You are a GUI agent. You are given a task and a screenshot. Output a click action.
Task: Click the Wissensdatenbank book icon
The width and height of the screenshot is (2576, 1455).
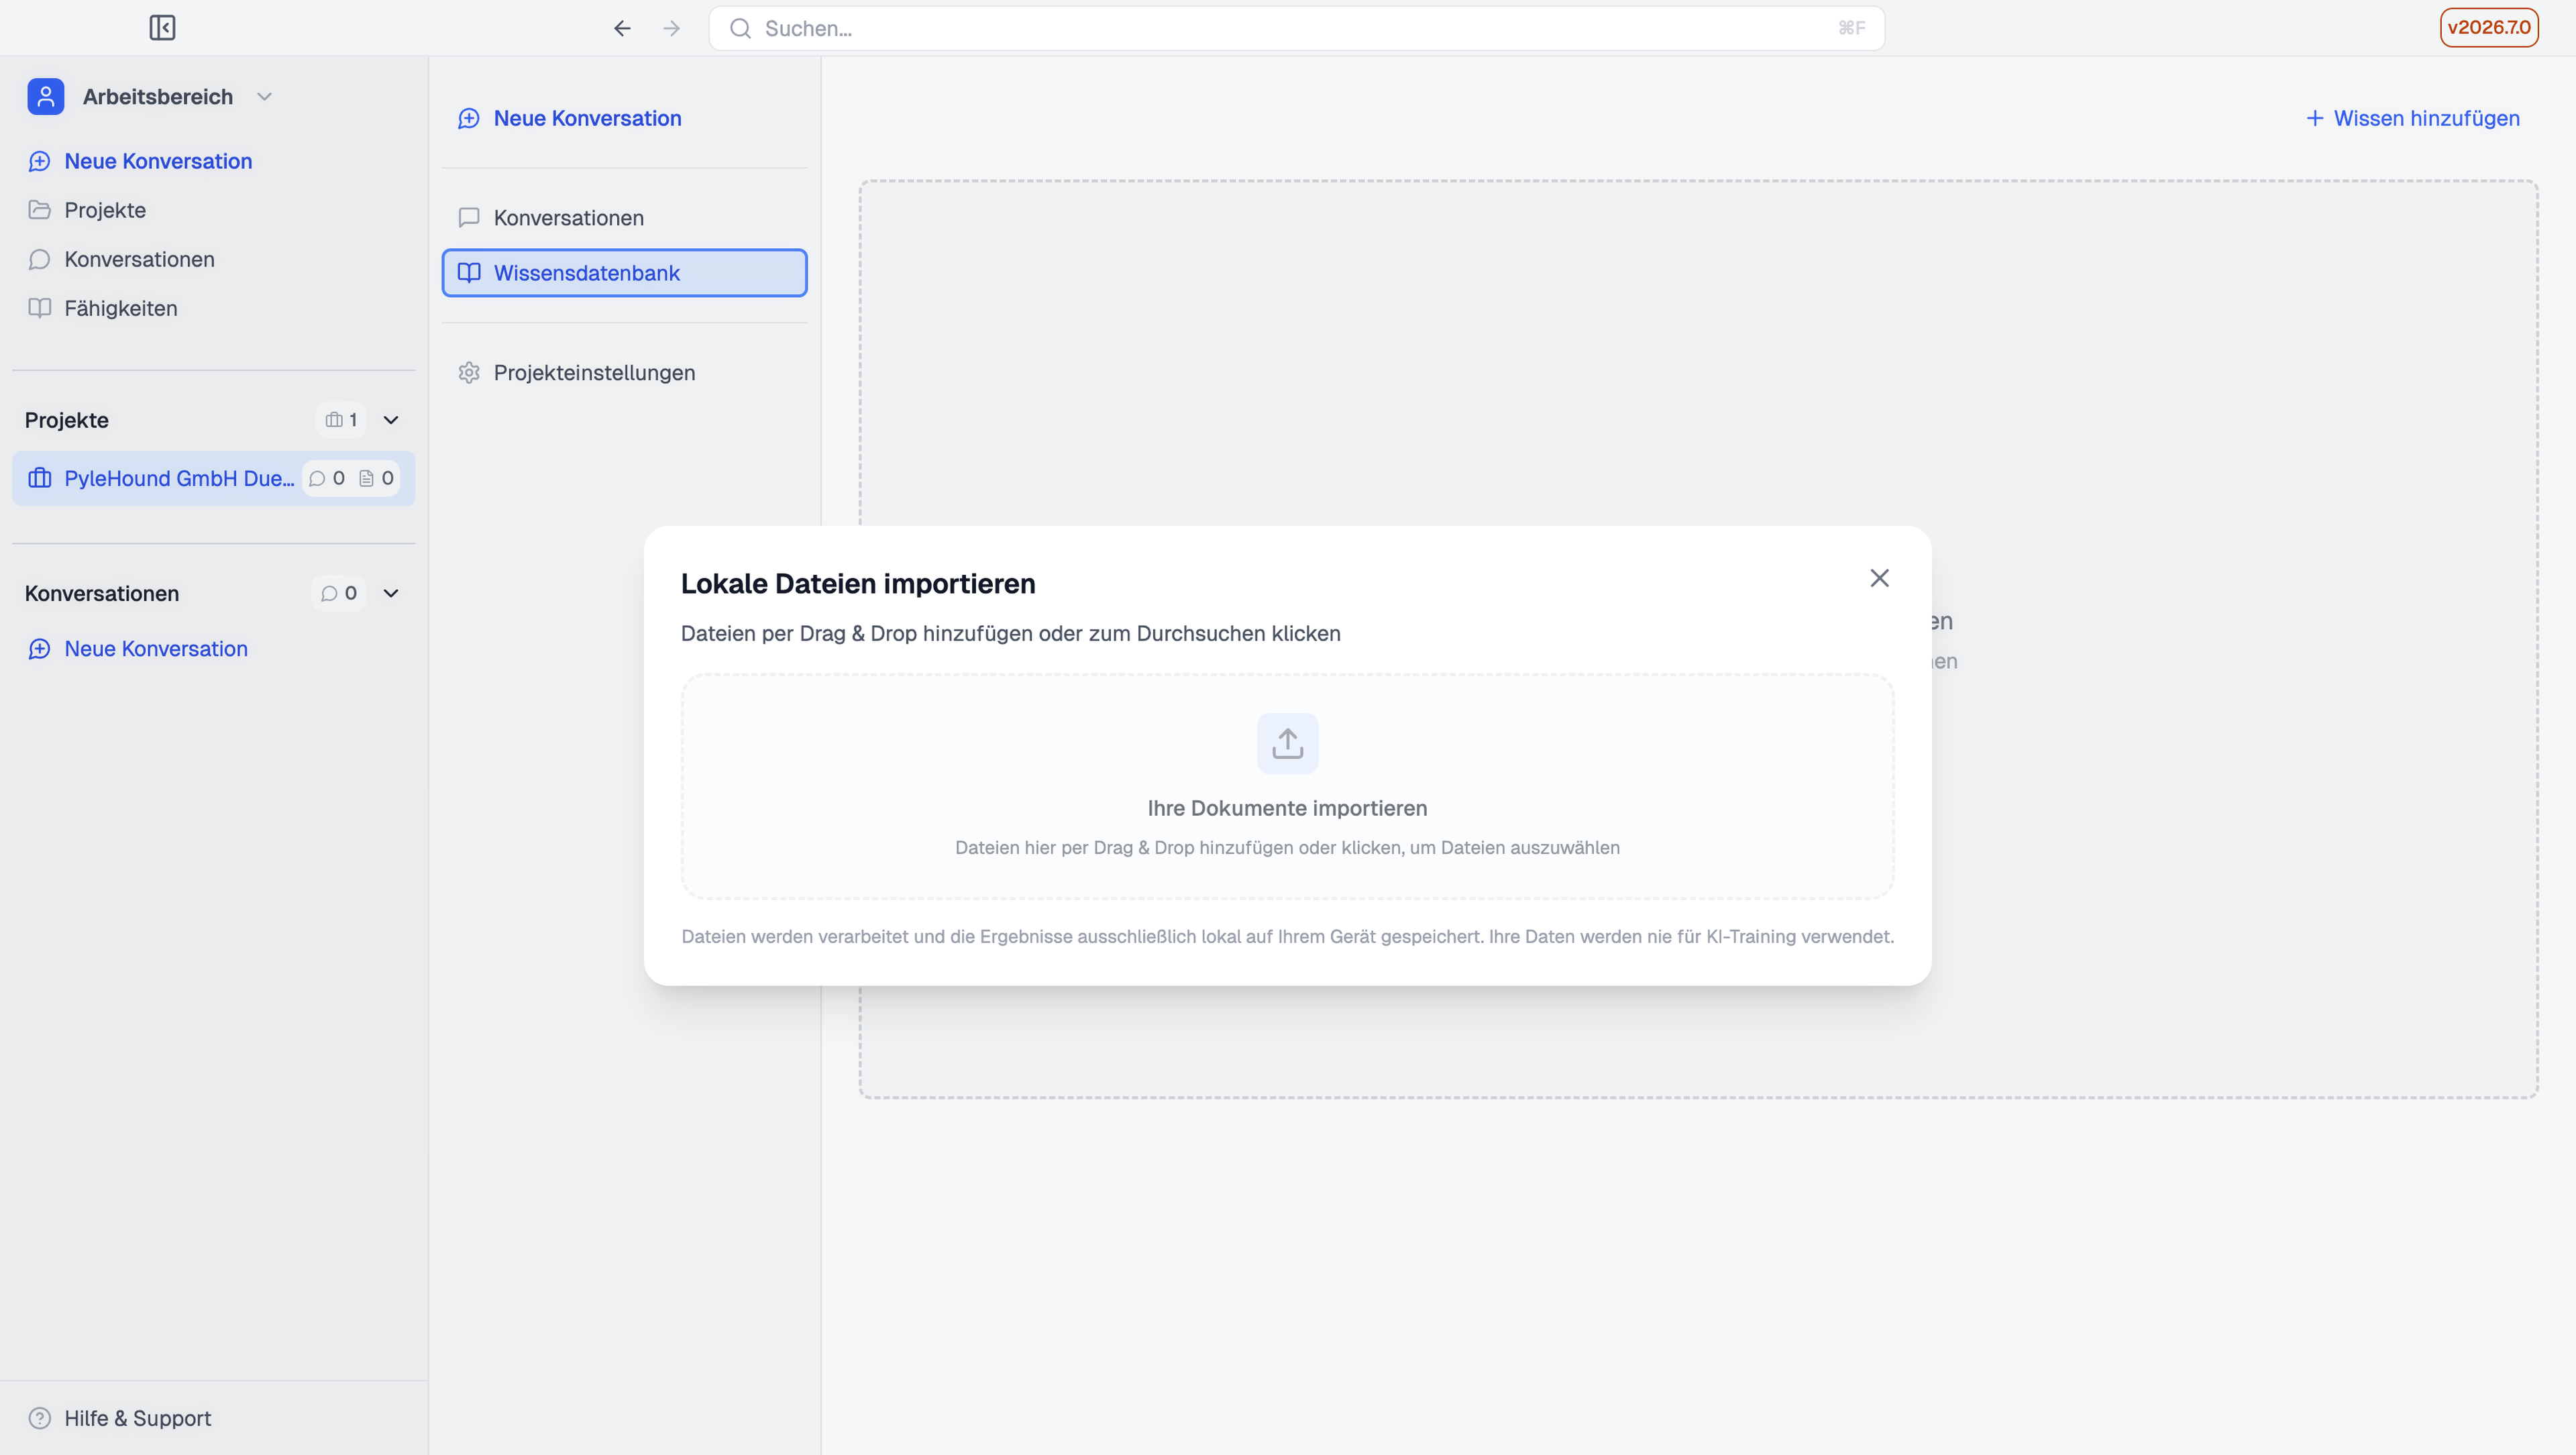pos(469,273)
